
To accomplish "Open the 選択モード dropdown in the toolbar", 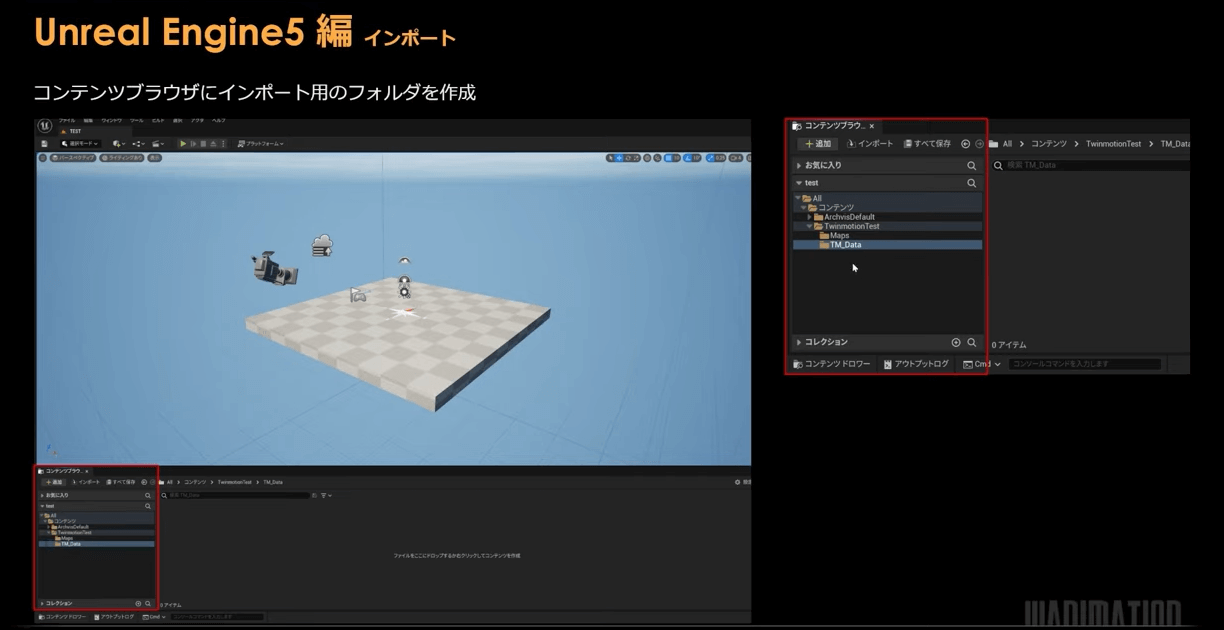I will (x=79, y=144).
